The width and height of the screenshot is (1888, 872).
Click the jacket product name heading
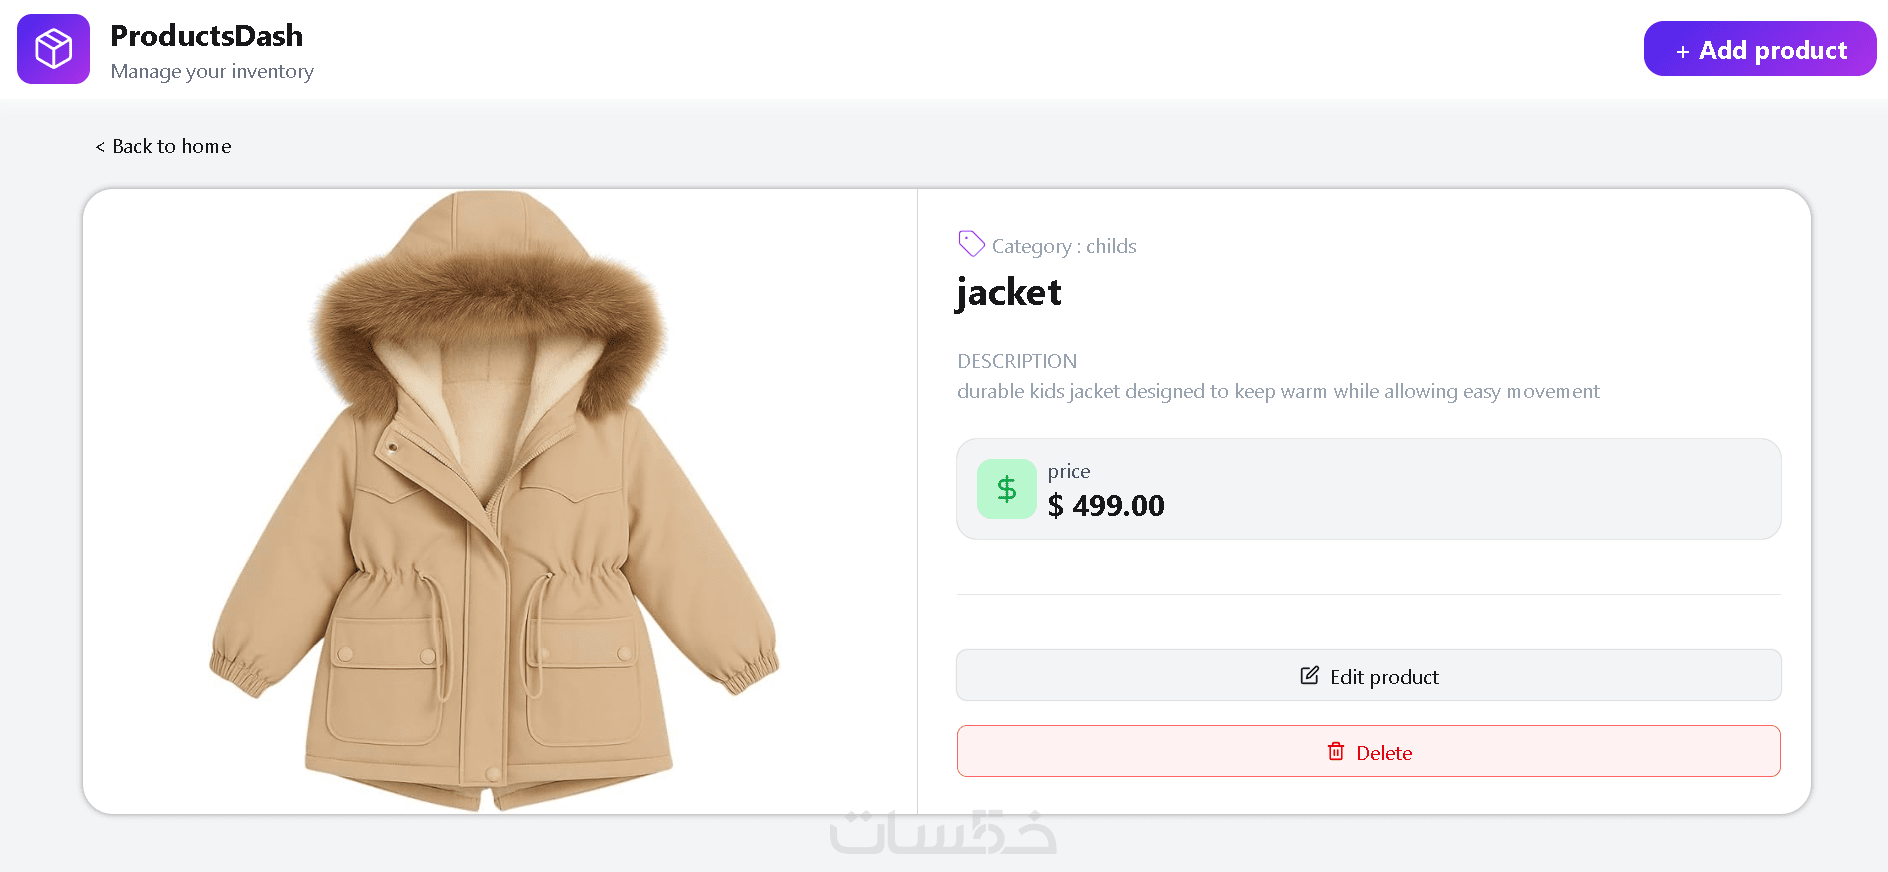(1008, 293)
